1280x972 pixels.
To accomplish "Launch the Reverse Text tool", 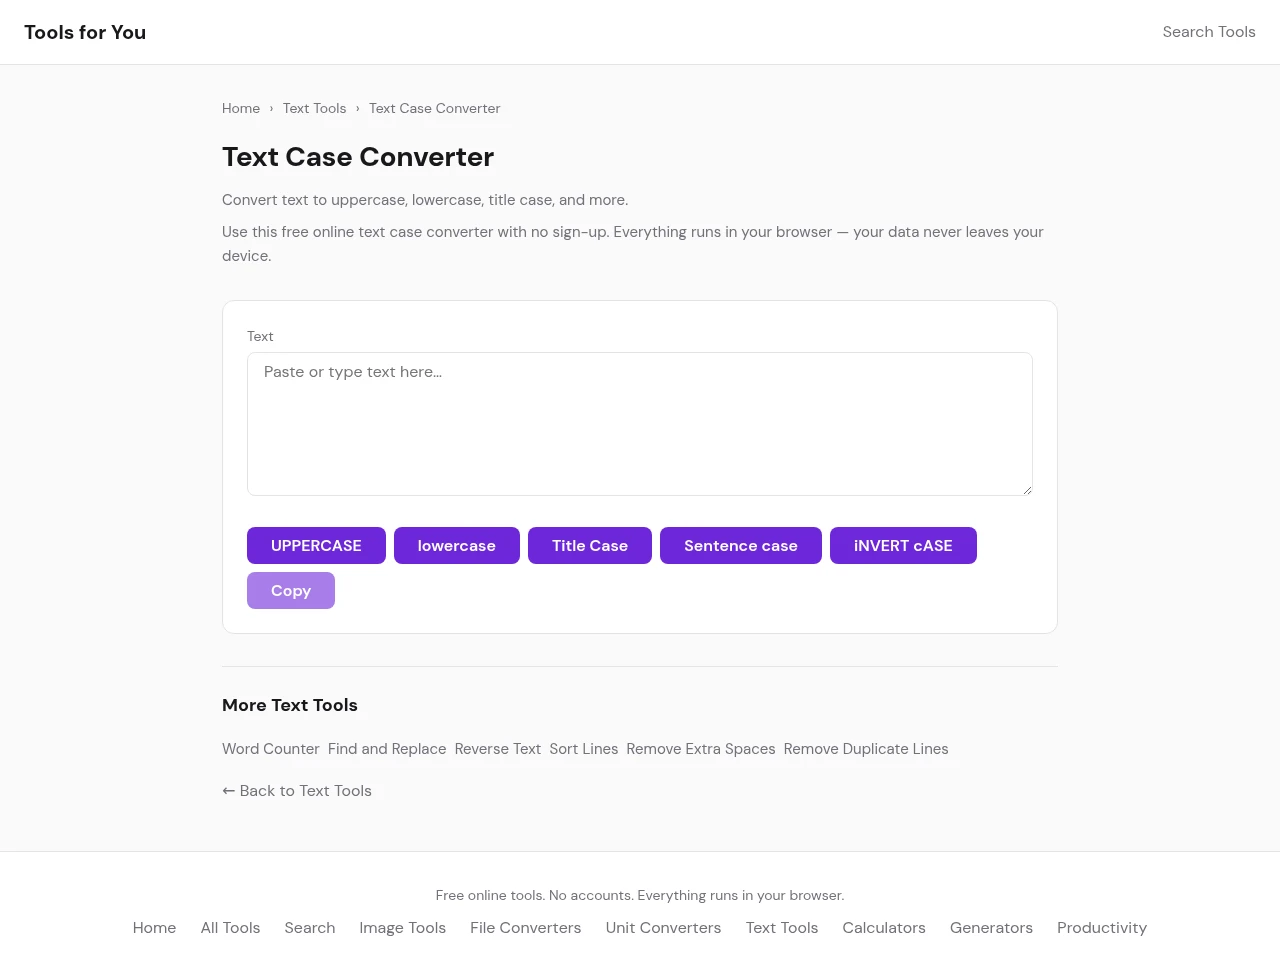I will point(497,749).
